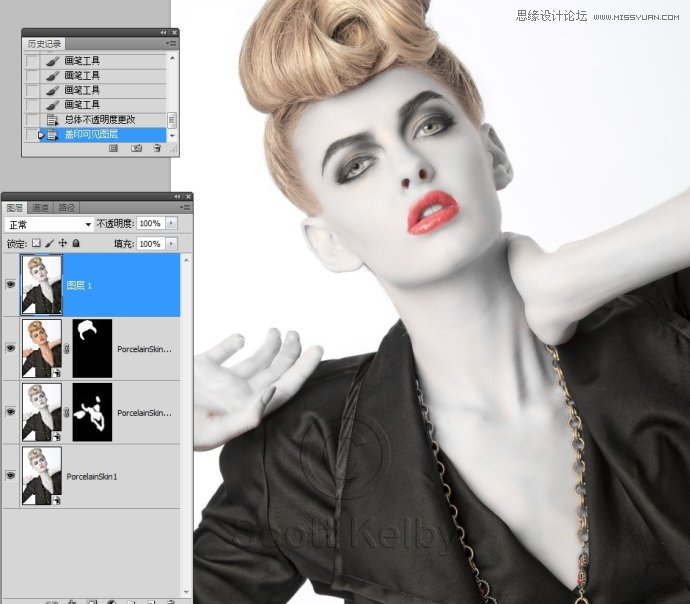This screenshot has height=604, width=690.
Task: Delete current history state with trash icon
Action: click(x=158, y=148)
